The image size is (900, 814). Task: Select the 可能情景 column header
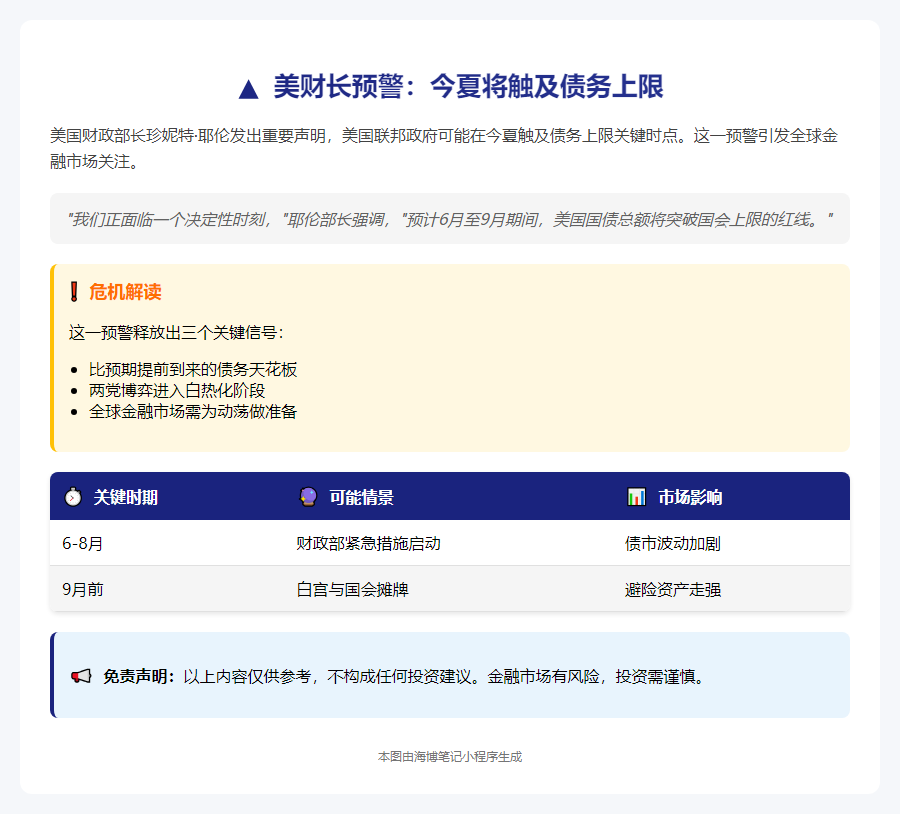click(361, 497)
